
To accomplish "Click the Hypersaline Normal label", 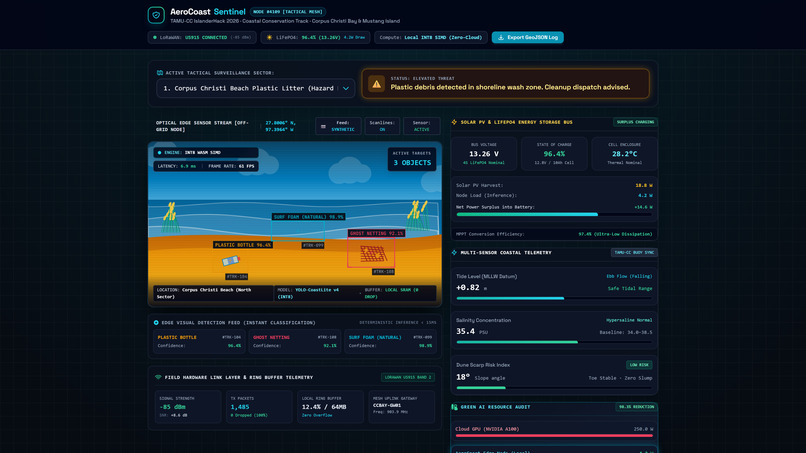I will click(629, 320).
